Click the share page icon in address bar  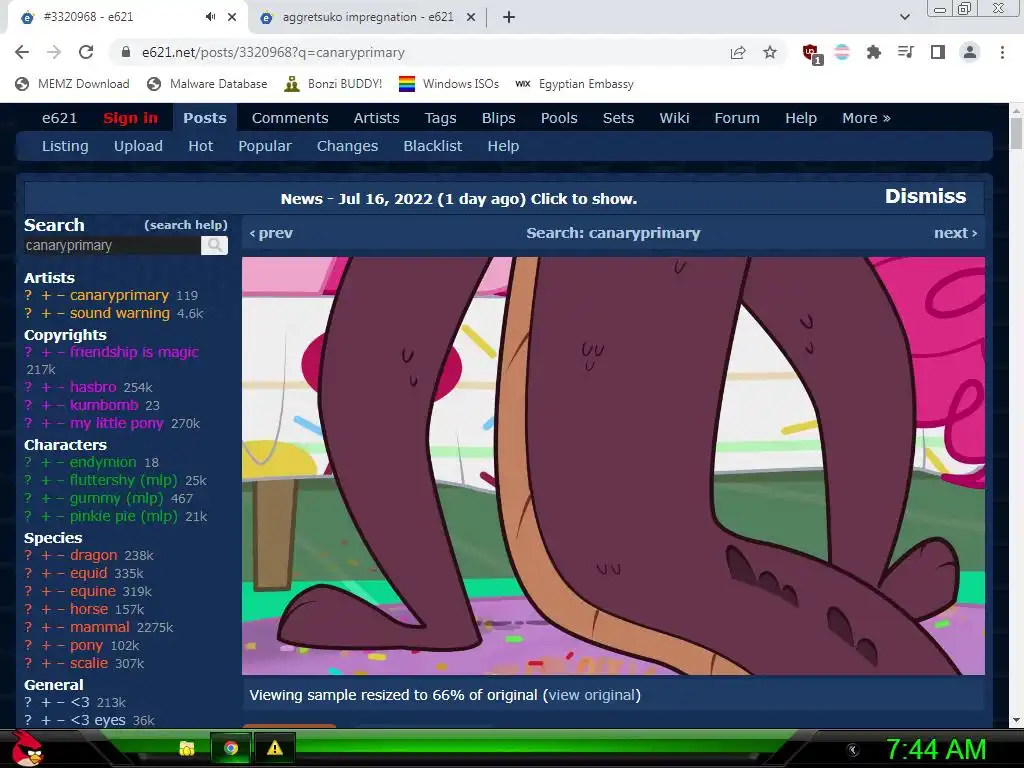pyautogui.click(x=738, y=52)
